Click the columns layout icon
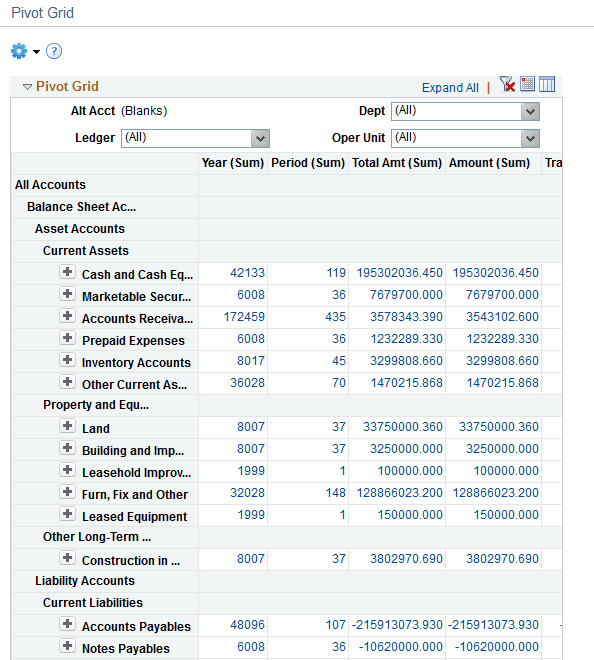This screenshot has width=594, height=660. (547, 84)
